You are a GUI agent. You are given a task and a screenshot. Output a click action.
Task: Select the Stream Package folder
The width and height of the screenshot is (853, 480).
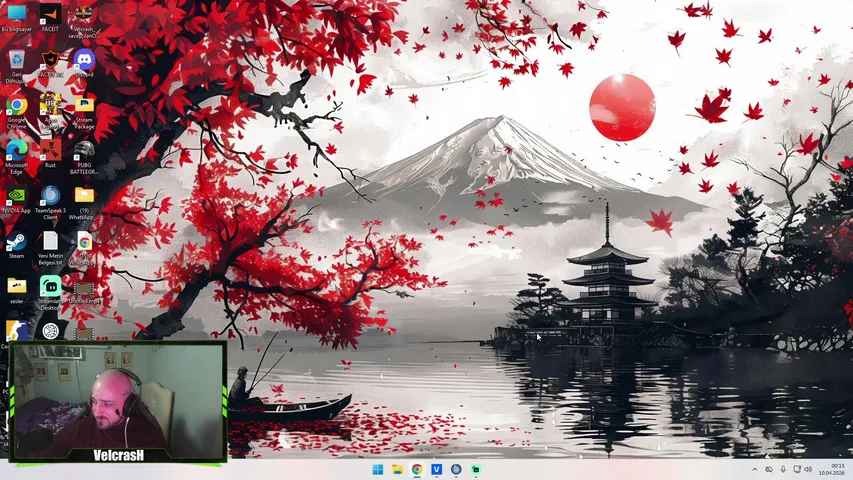coord(84,112)
